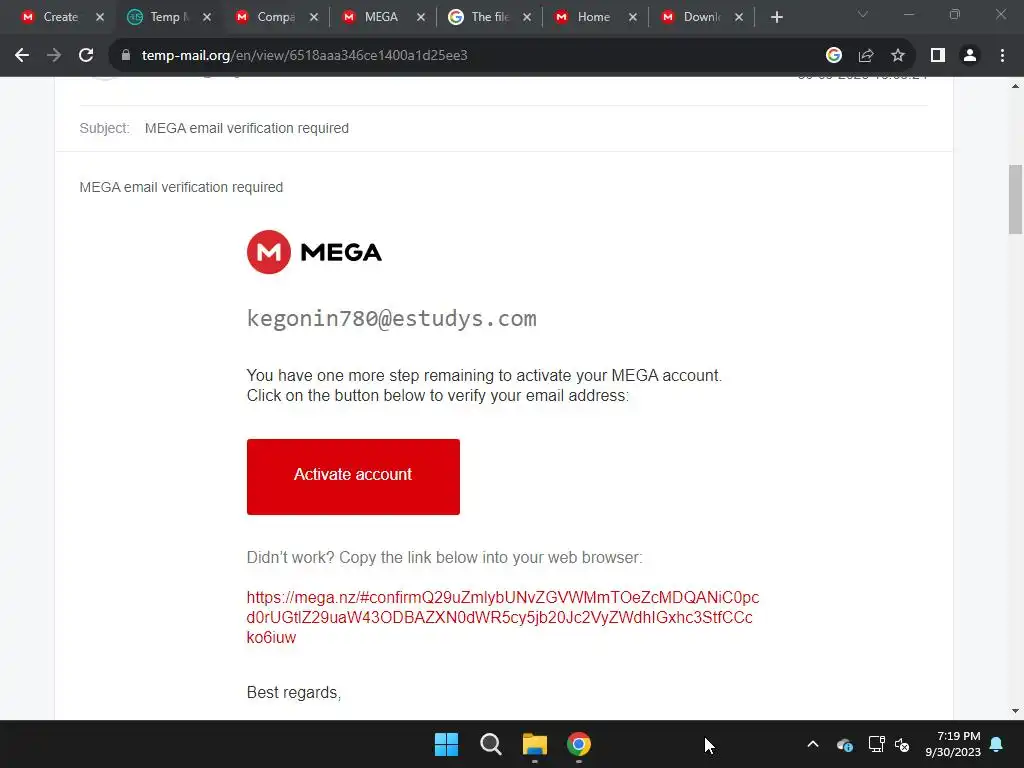Open Chrome three-dot menu
The height and width of the screenshot is (768, 1024).
click(1002, 56)
